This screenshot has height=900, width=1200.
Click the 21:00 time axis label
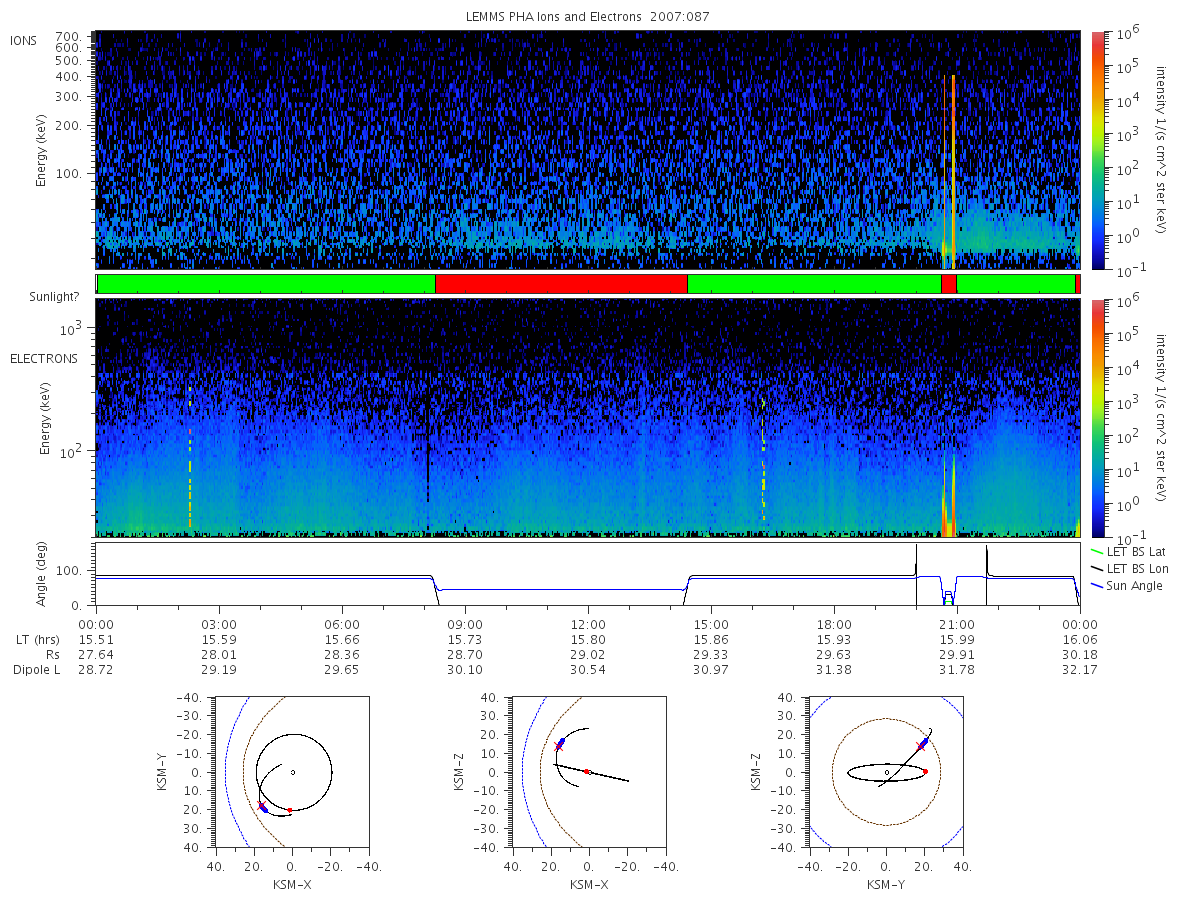pyautogui.click(x=957, y=623)
